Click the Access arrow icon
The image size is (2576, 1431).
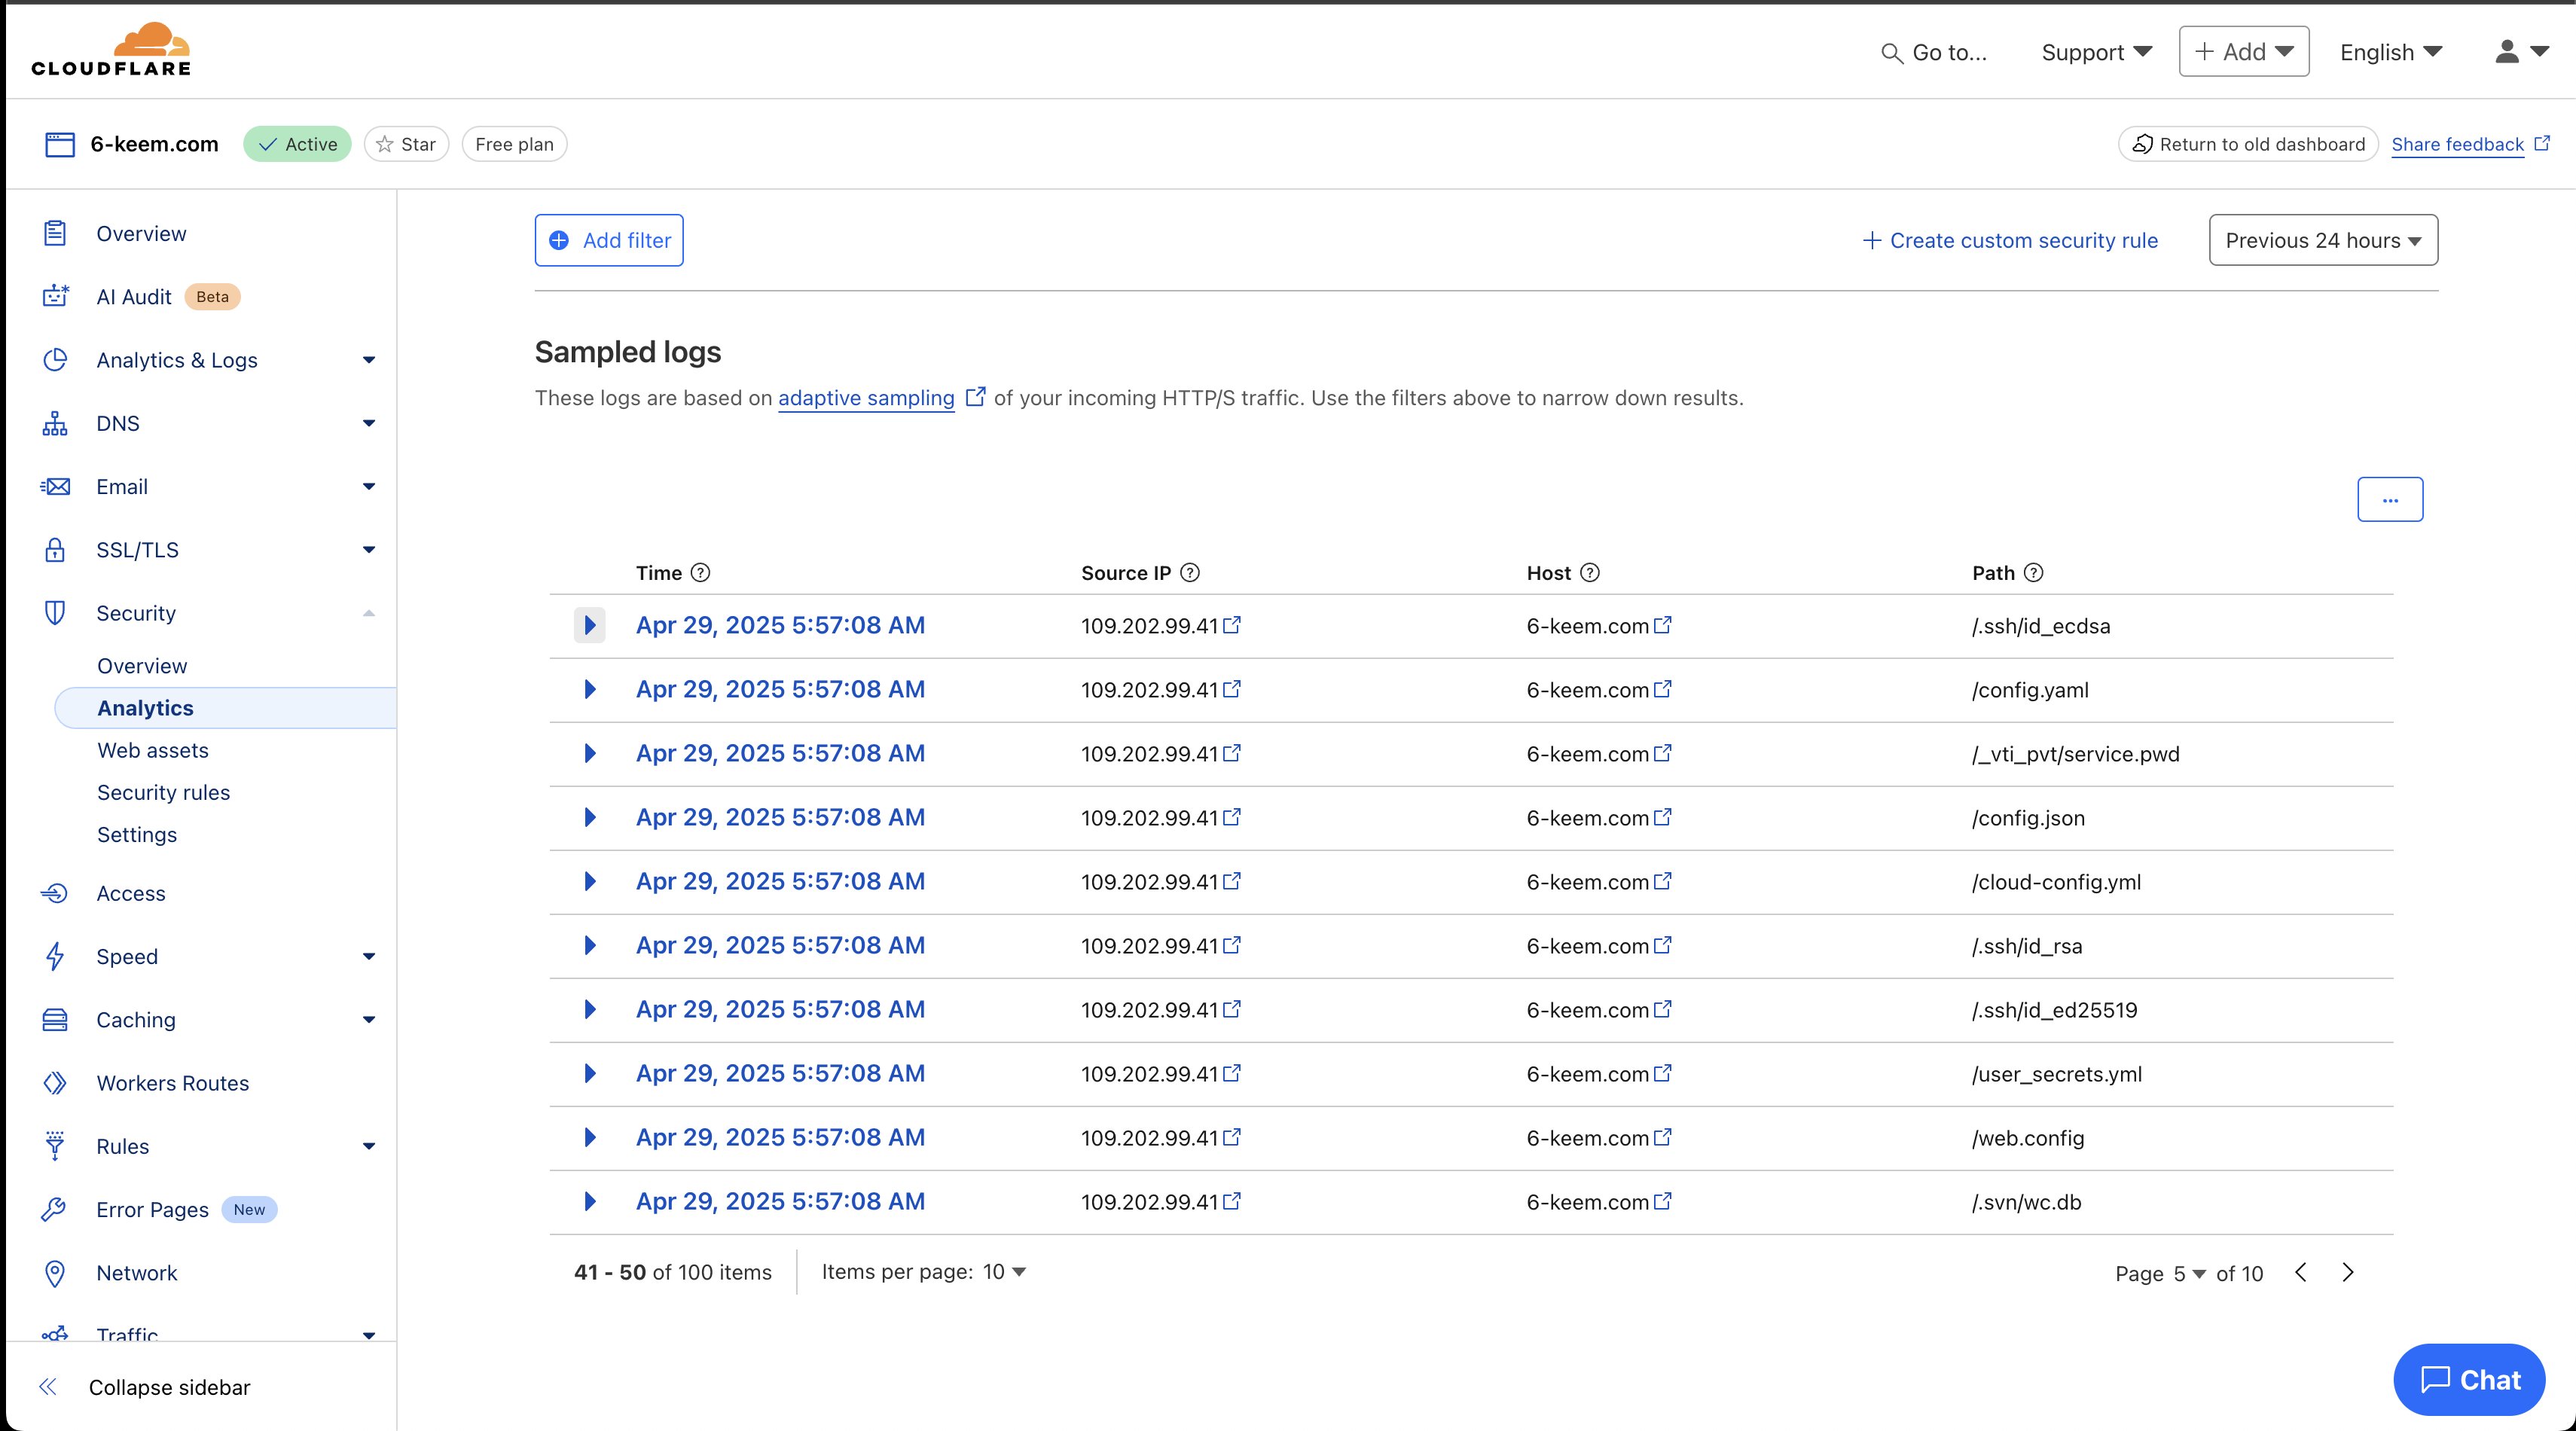(x=55, y=893)
